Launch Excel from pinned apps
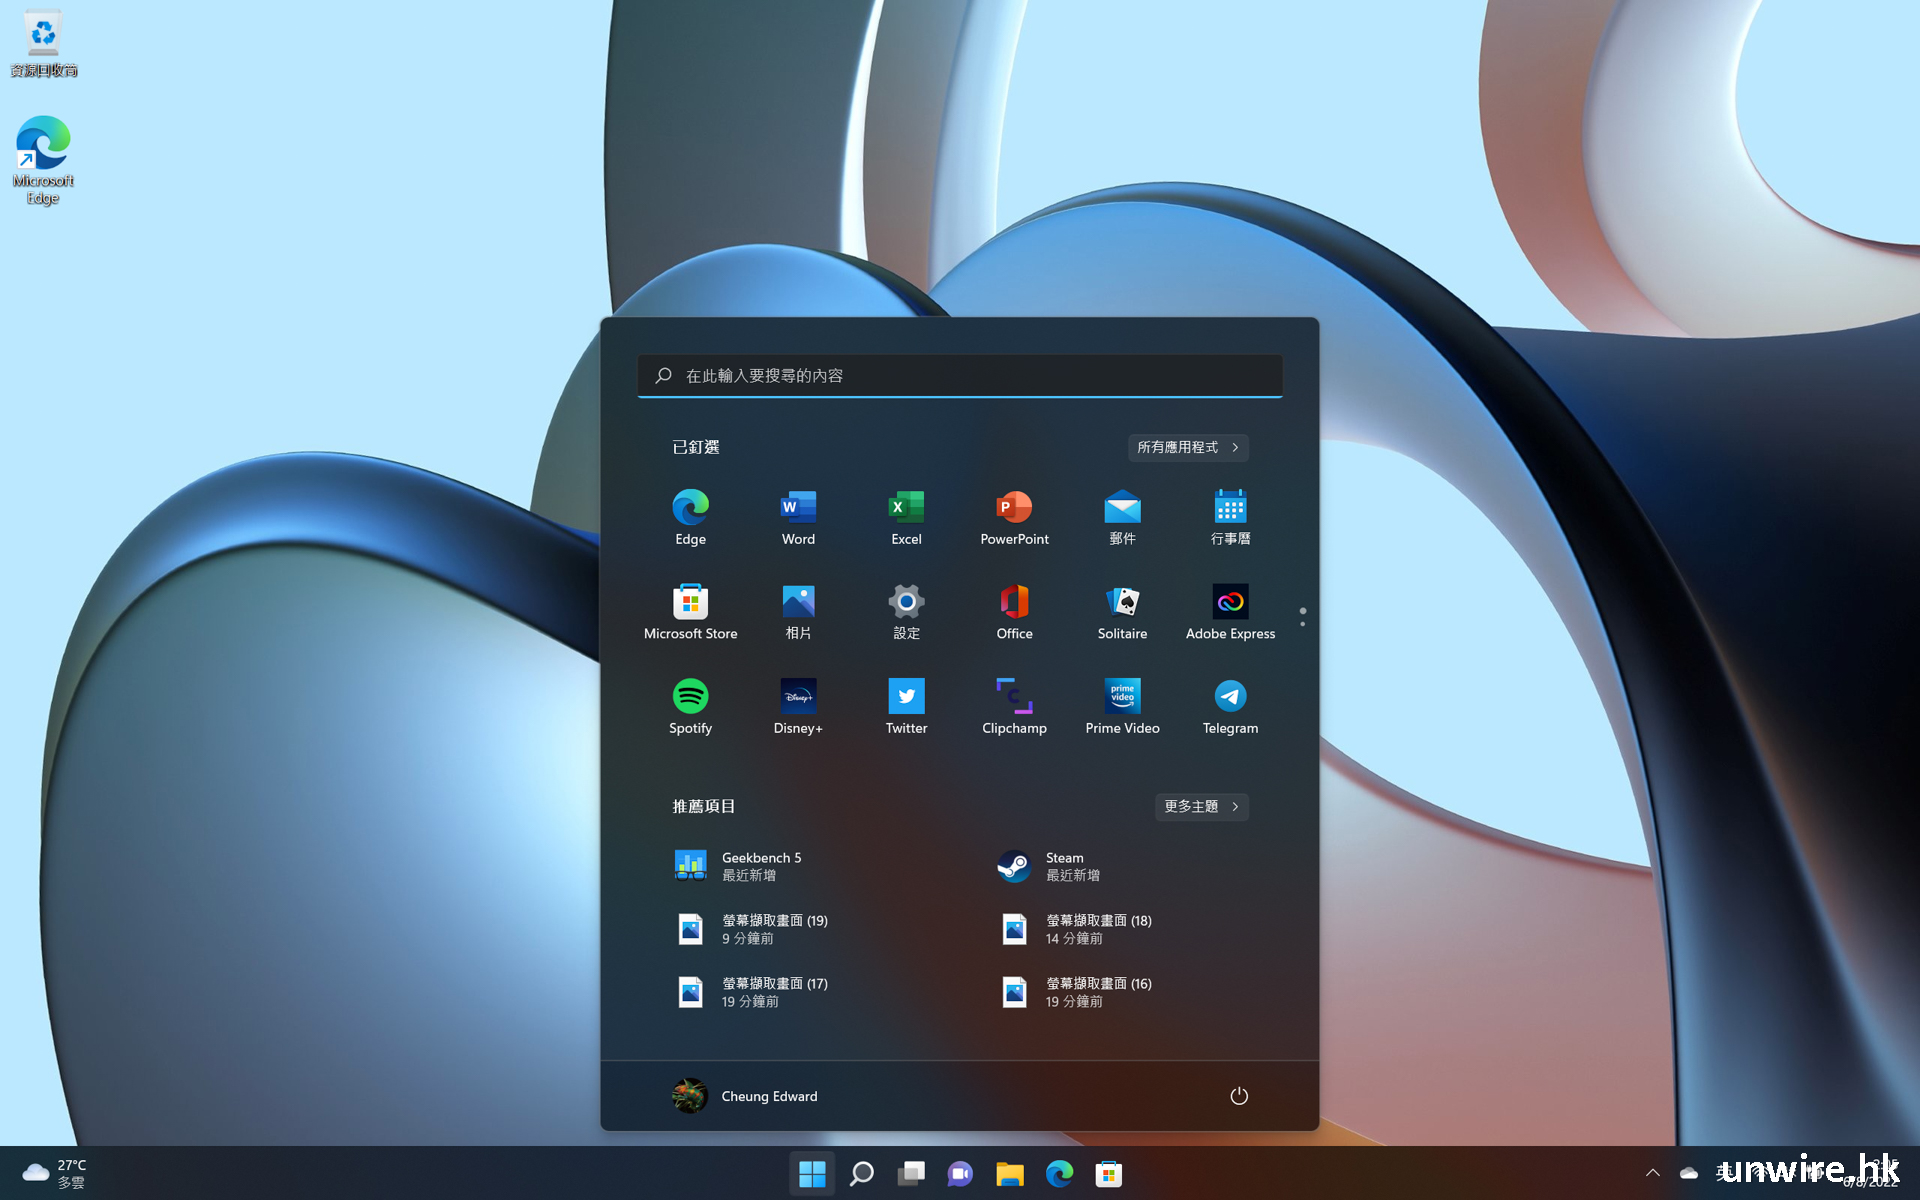 click(x=906, y=517)
